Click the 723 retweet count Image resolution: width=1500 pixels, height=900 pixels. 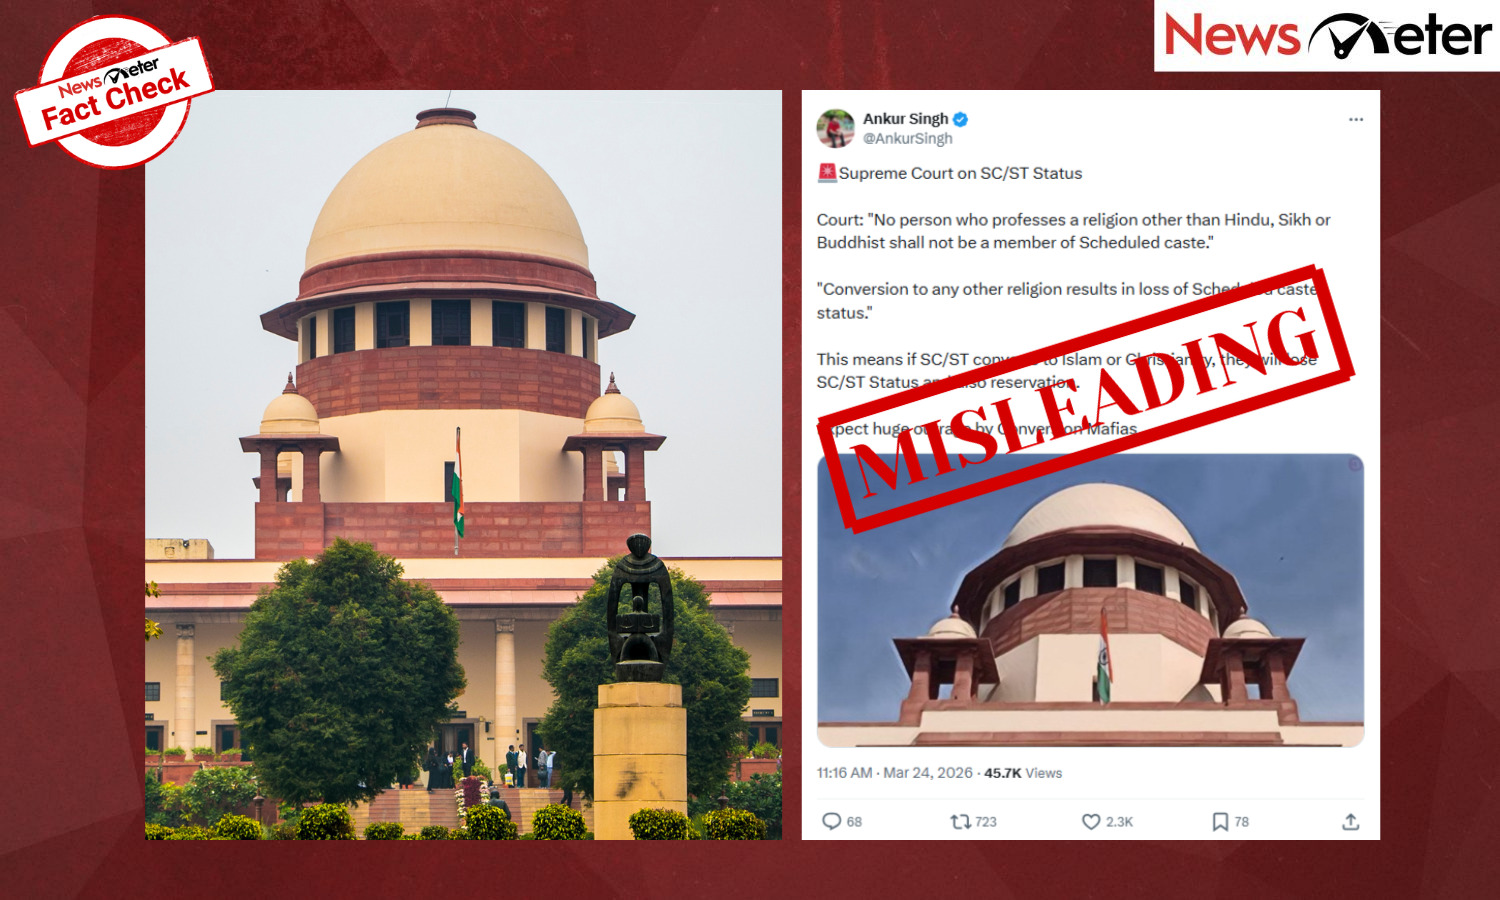(986, 822)
